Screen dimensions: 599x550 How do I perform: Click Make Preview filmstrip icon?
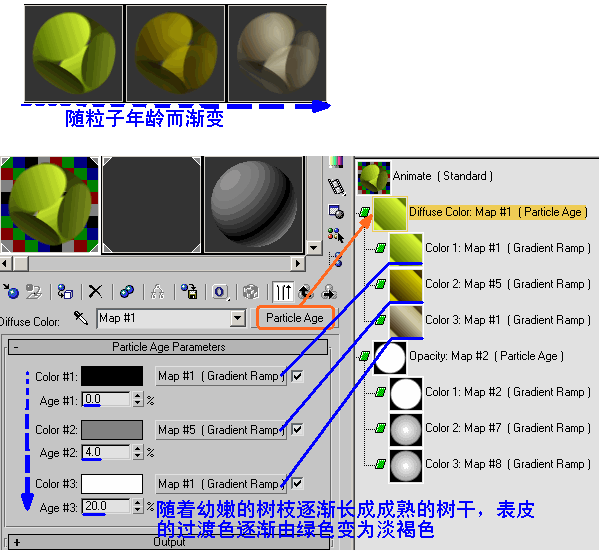[x=337, y=187]
